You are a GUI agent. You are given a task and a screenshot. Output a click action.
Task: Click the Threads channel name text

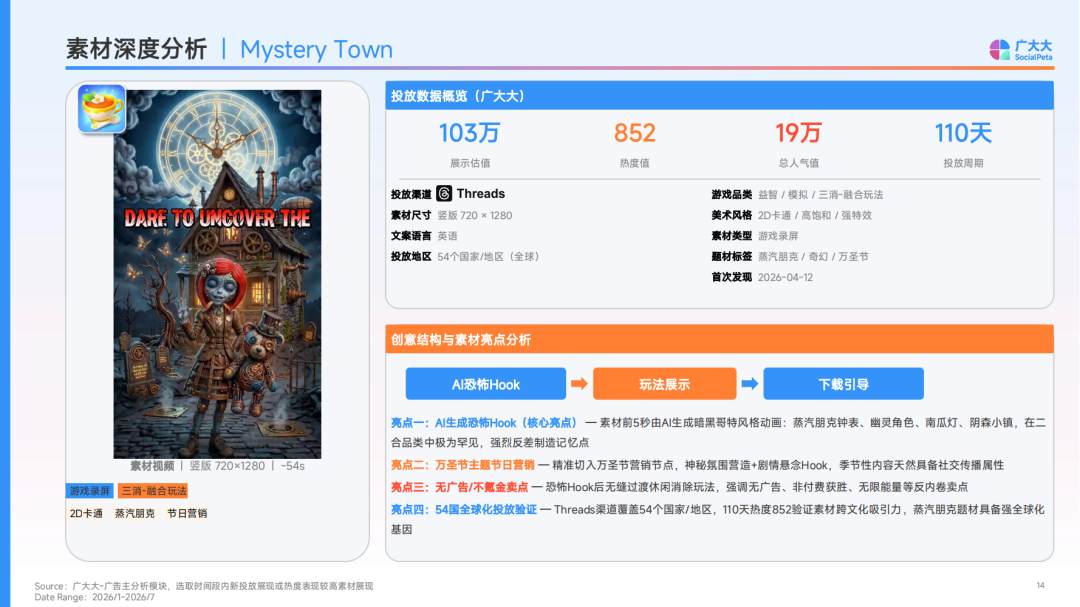481,194
